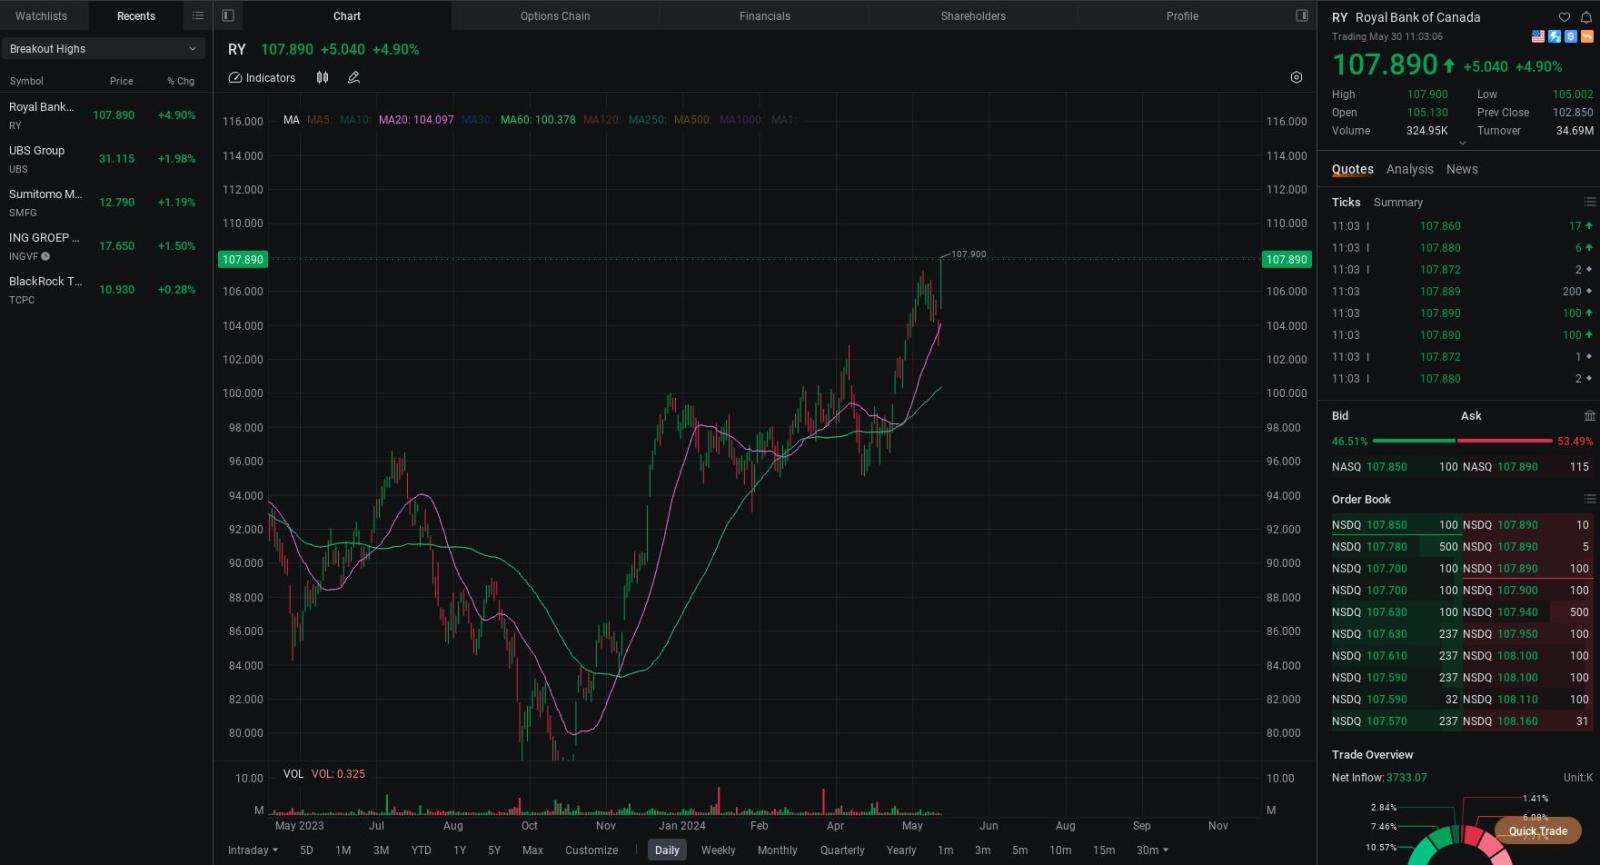This screenshot has height=865, width=1600.
Task: Select the 15m candle interval
Action: [1104, 850]
